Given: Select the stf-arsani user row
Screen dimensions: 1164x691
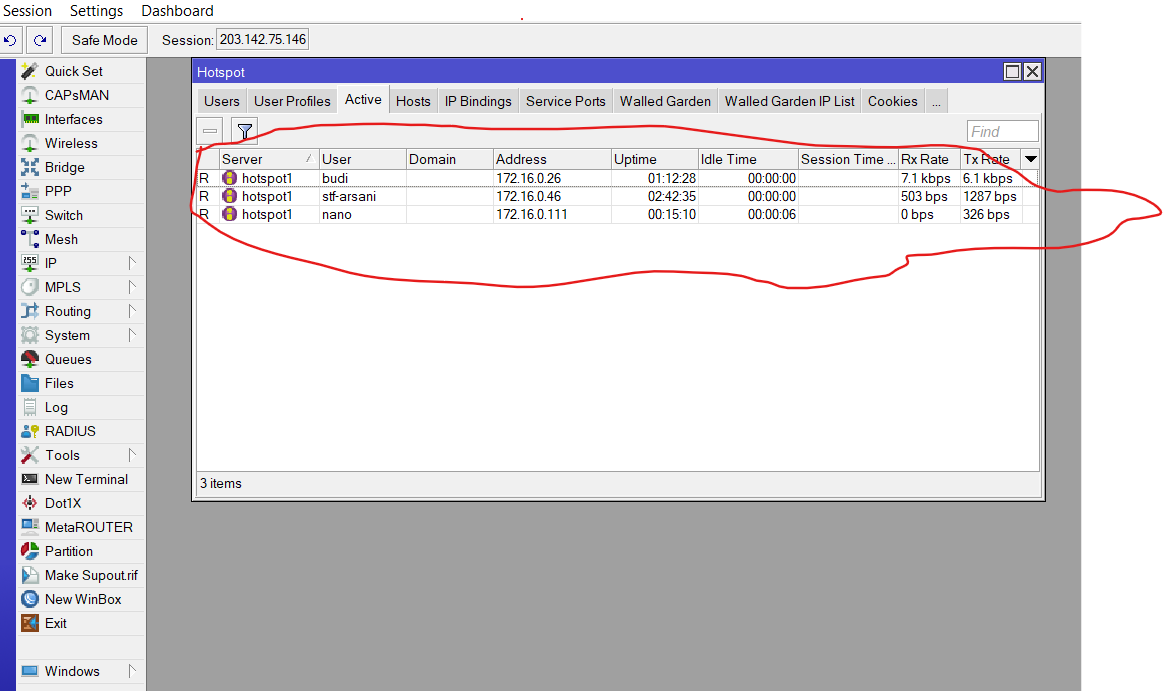Looking at the screenshot, I should (x=616, y=197).
